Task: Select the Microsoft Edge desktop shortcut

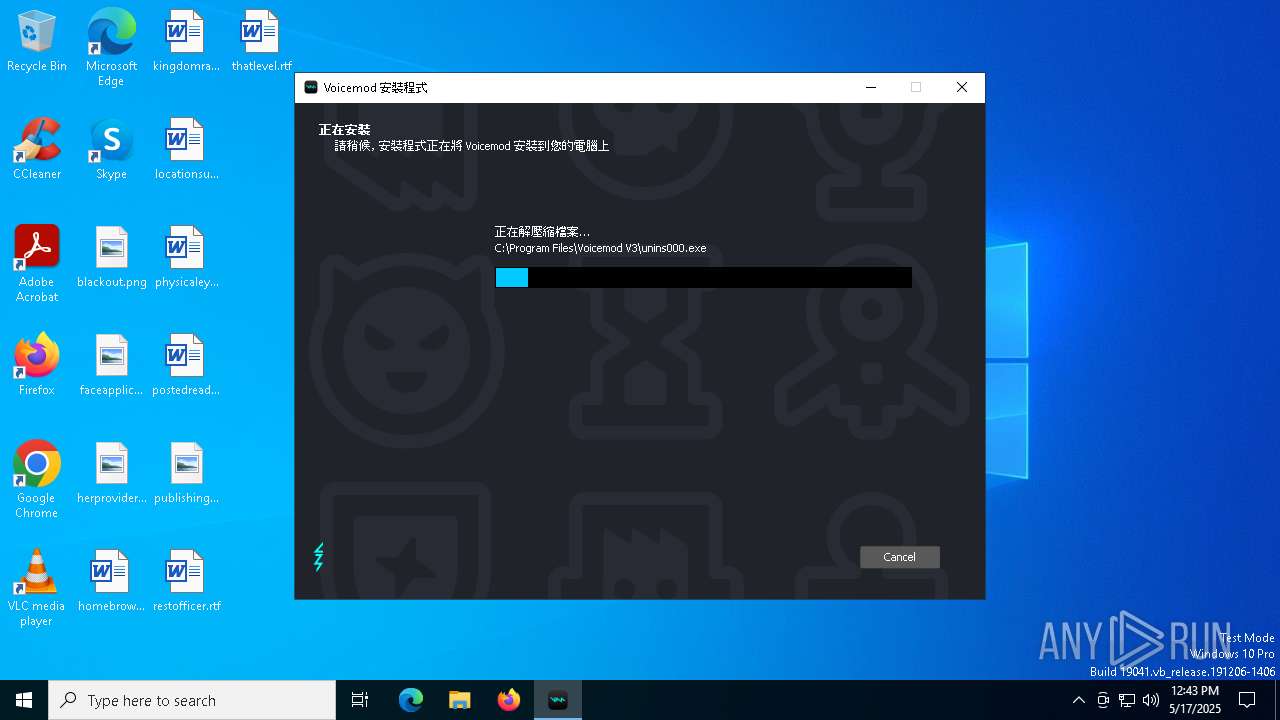Action: click(111, 48)
